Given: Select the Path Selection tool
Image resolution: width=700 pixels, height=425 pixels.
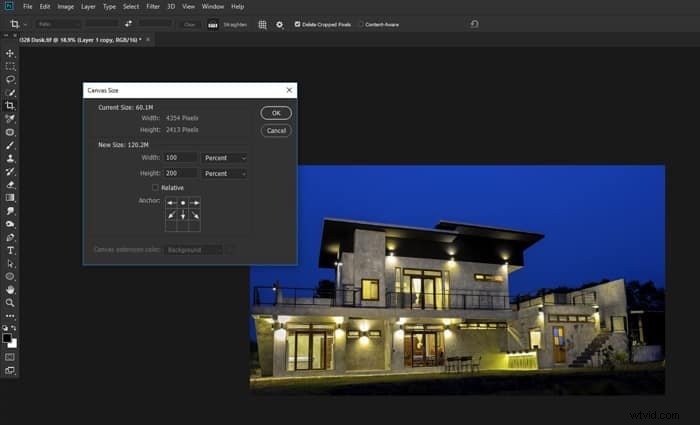Looking at the screenshot, I should point(10,263).
